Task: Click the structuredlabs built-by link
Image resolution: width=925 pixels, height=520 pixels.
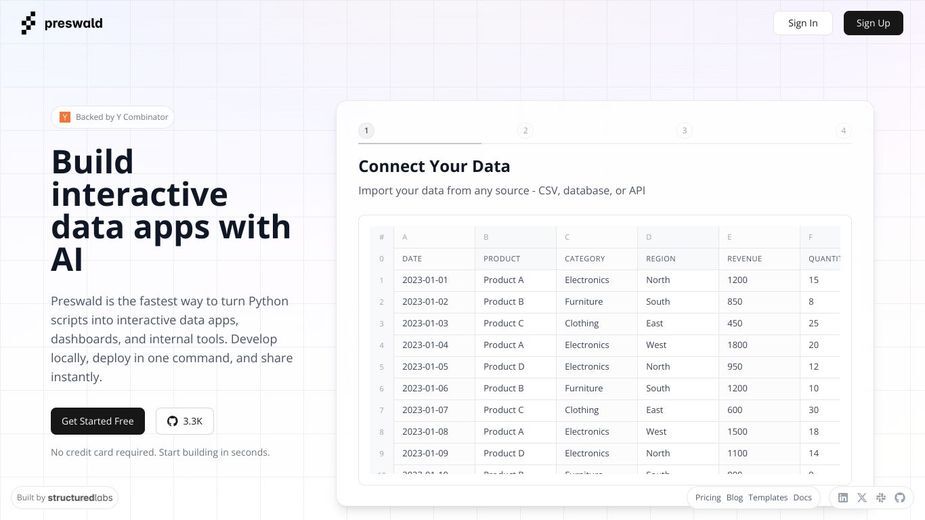Action: point(65,498)
